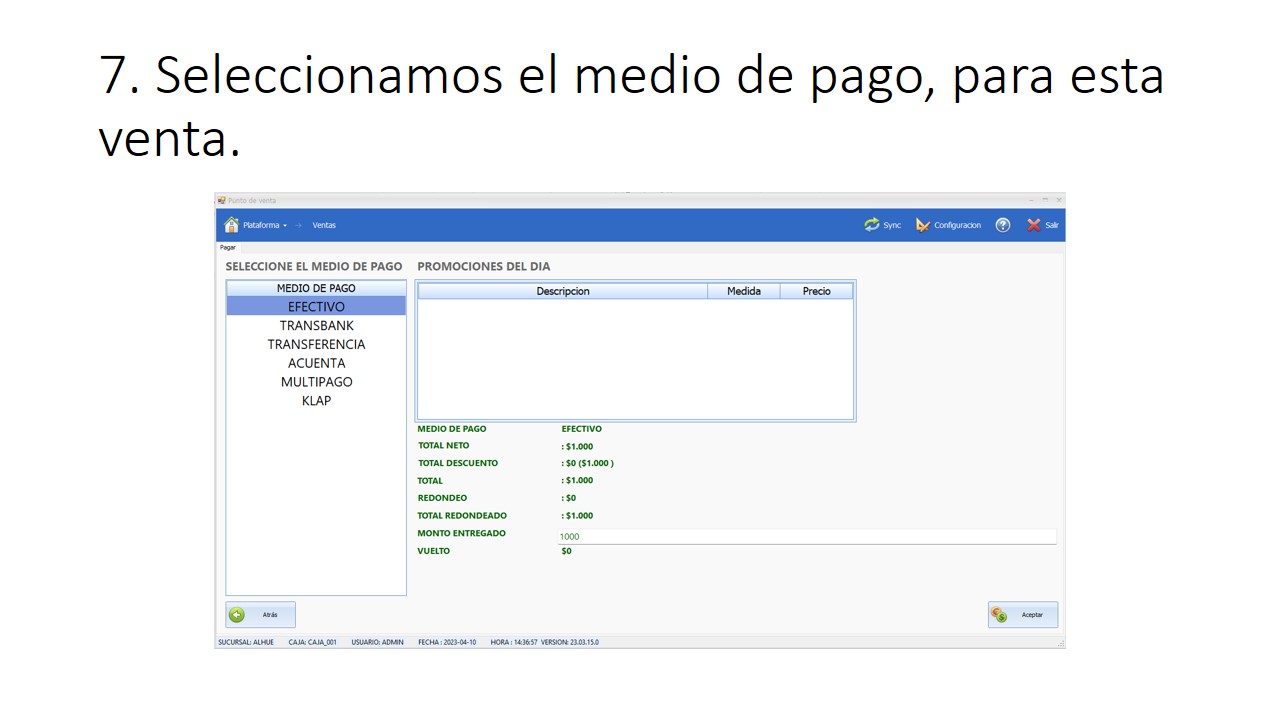The image size is (1280, 720).
Task: Click USUARIO: ADMIN in status bar
Action: 377,642
